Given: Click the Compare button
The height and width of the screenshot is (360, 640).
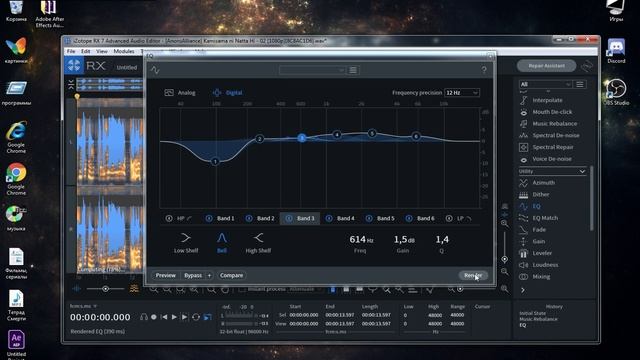Looking at the screenshot, I should (x=231, y=276).
